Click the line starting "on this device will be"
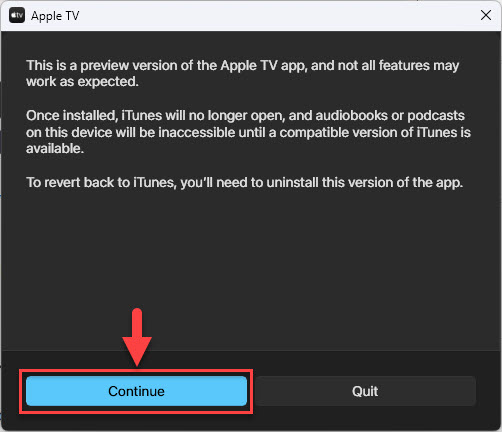 [248, 132]
